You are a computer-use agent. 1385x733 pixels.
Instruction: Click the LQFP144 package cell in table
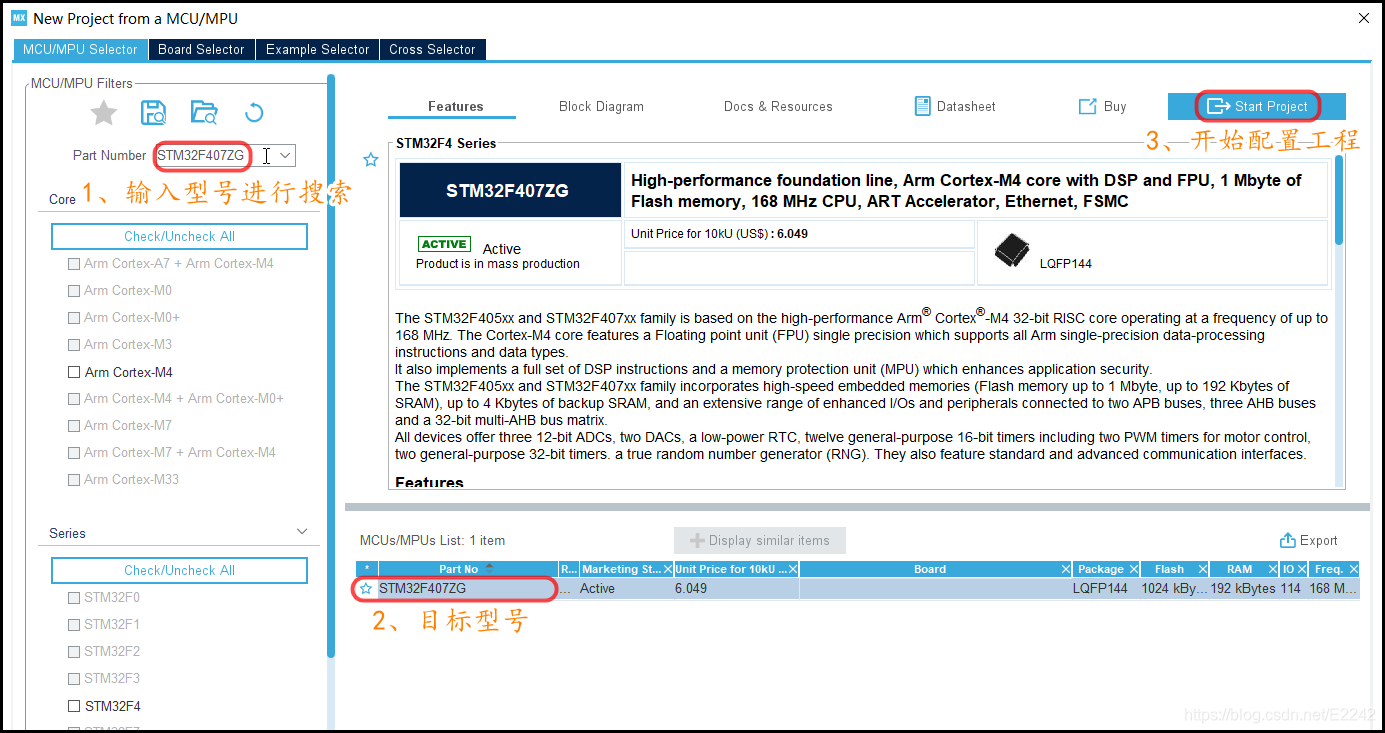point(1106,589)
